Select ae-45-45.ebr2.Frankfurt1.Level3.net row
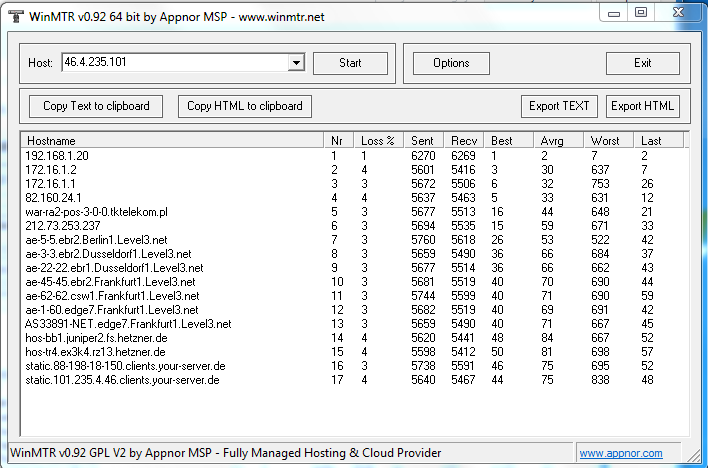Screen dimensions: 708x468 click(354, 282)
